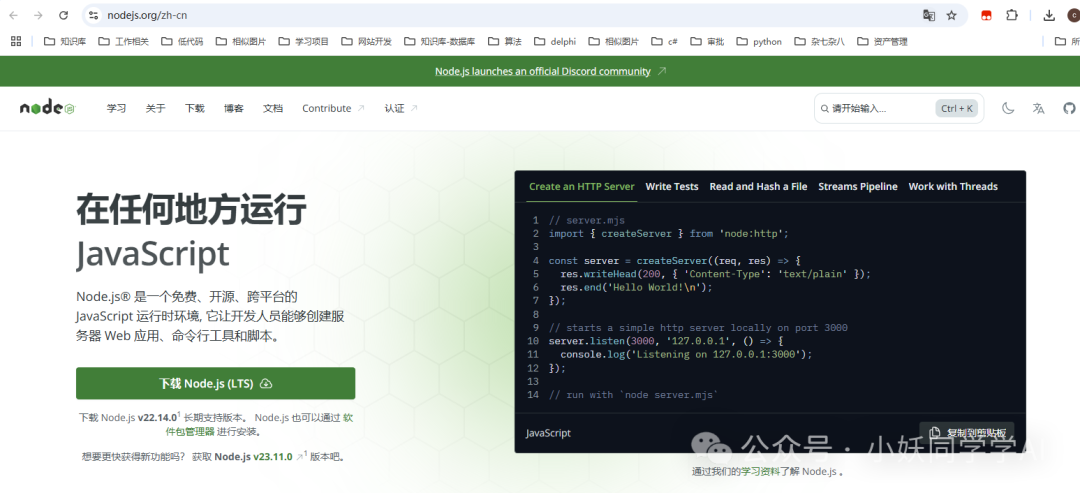Open the red extension icon
The width and height of the screenshot is (1080, 493).
(x=986, y=15)
